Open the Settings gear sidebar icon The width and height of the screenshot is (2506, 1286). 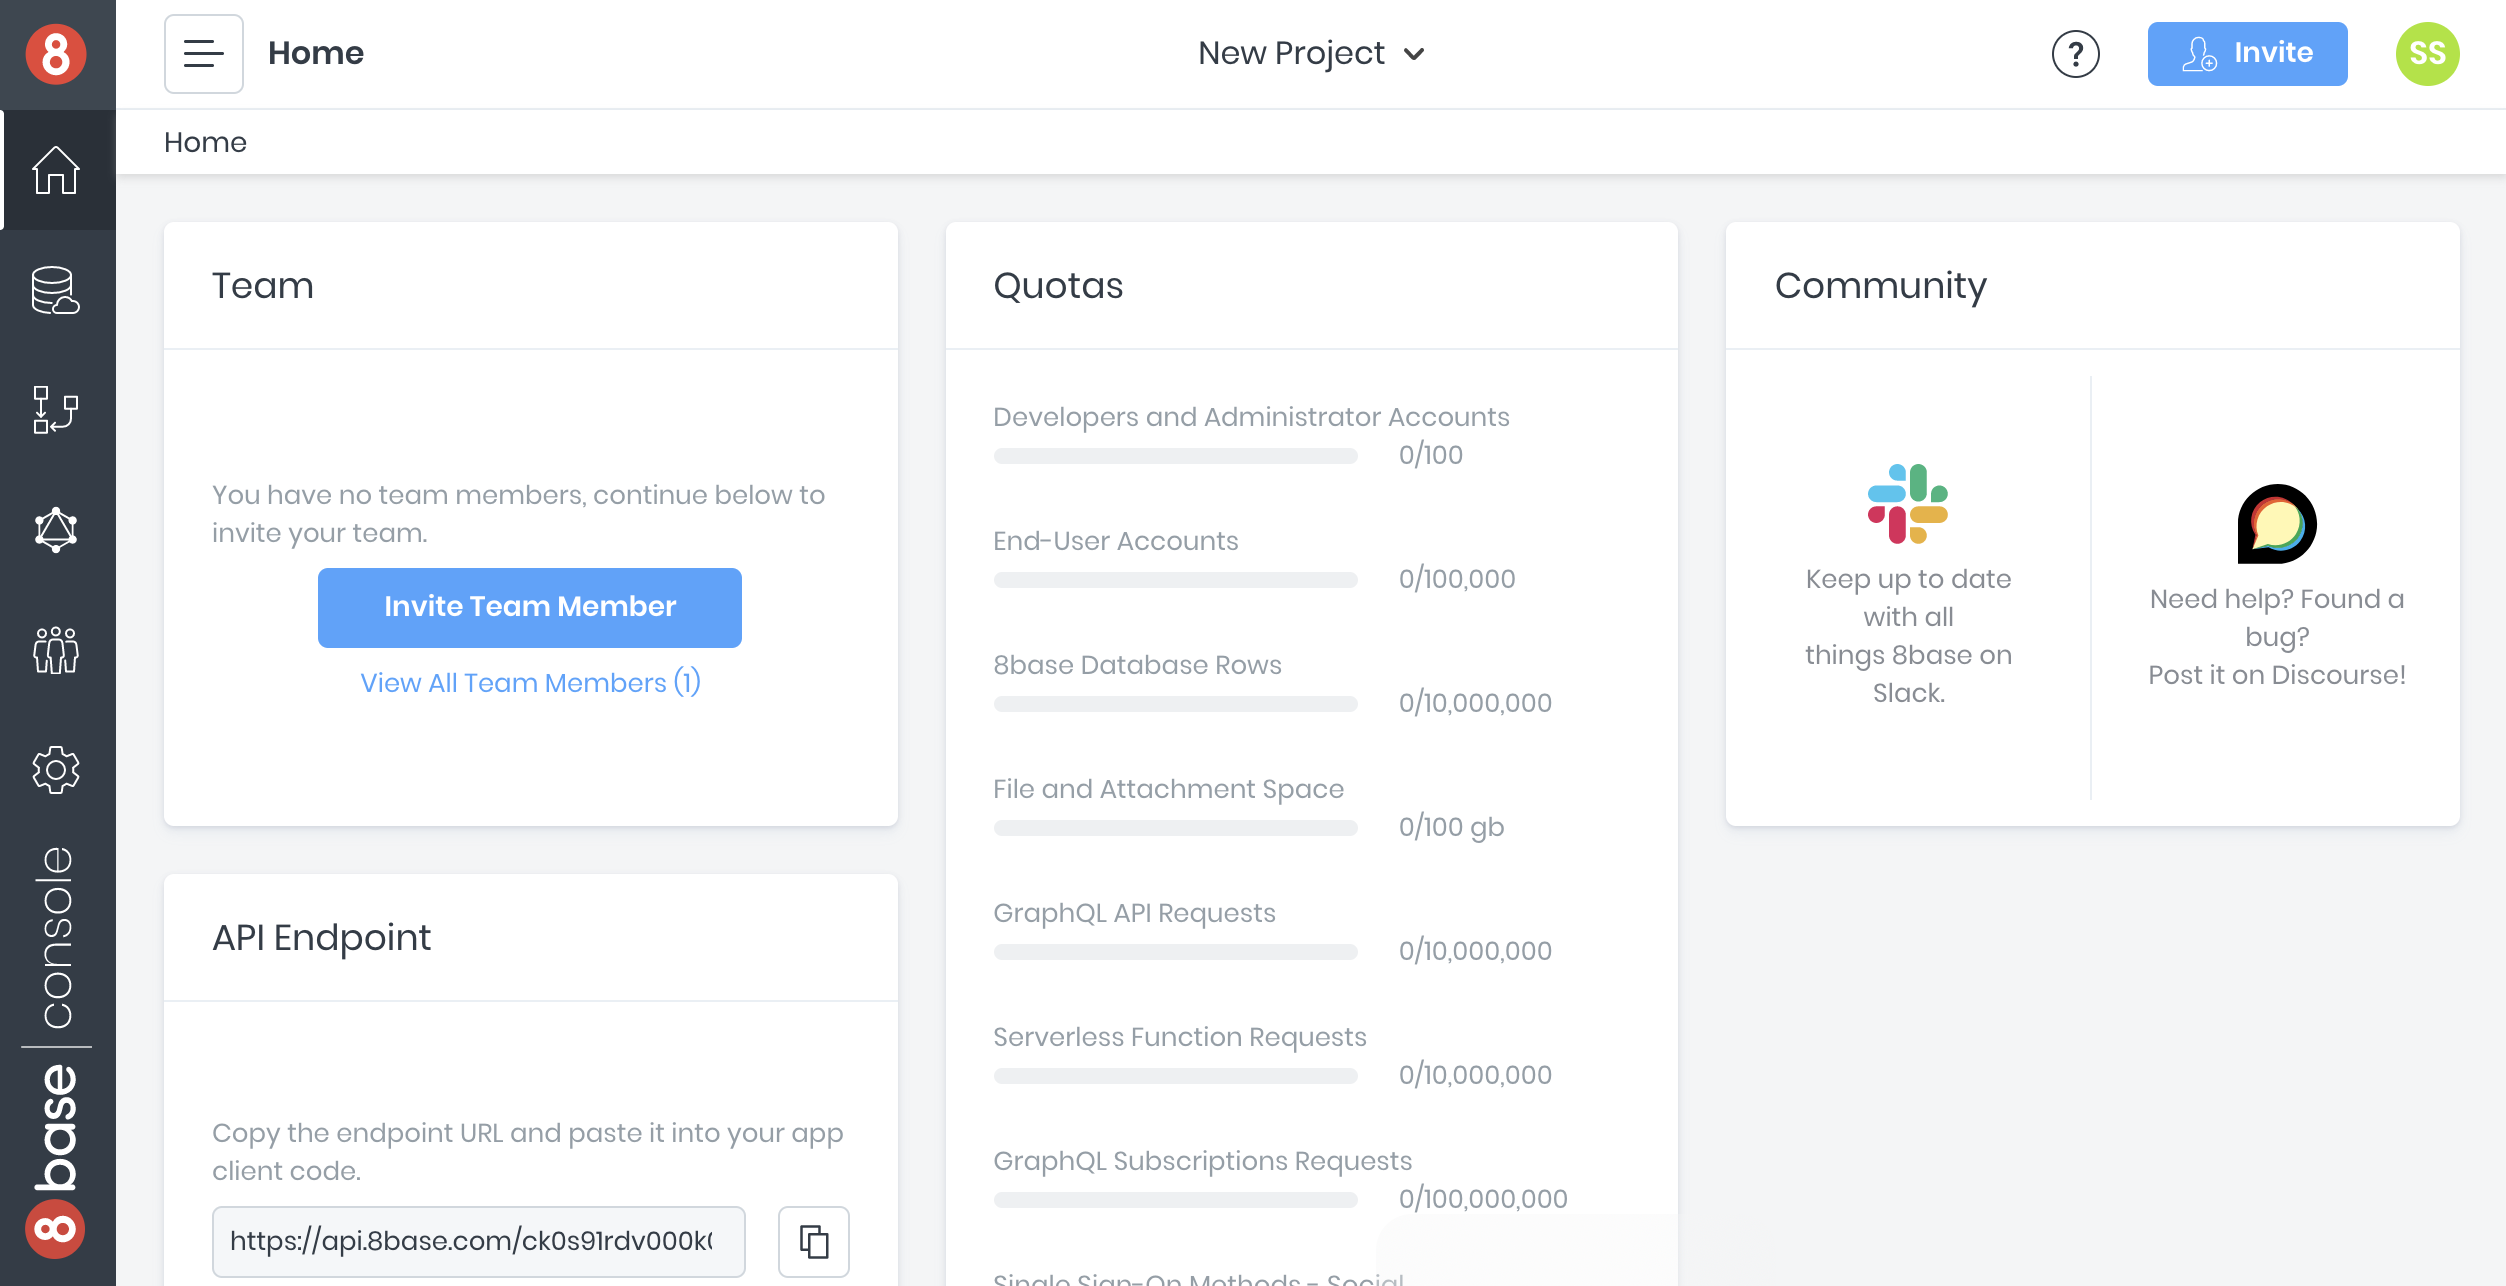point(56,770)
